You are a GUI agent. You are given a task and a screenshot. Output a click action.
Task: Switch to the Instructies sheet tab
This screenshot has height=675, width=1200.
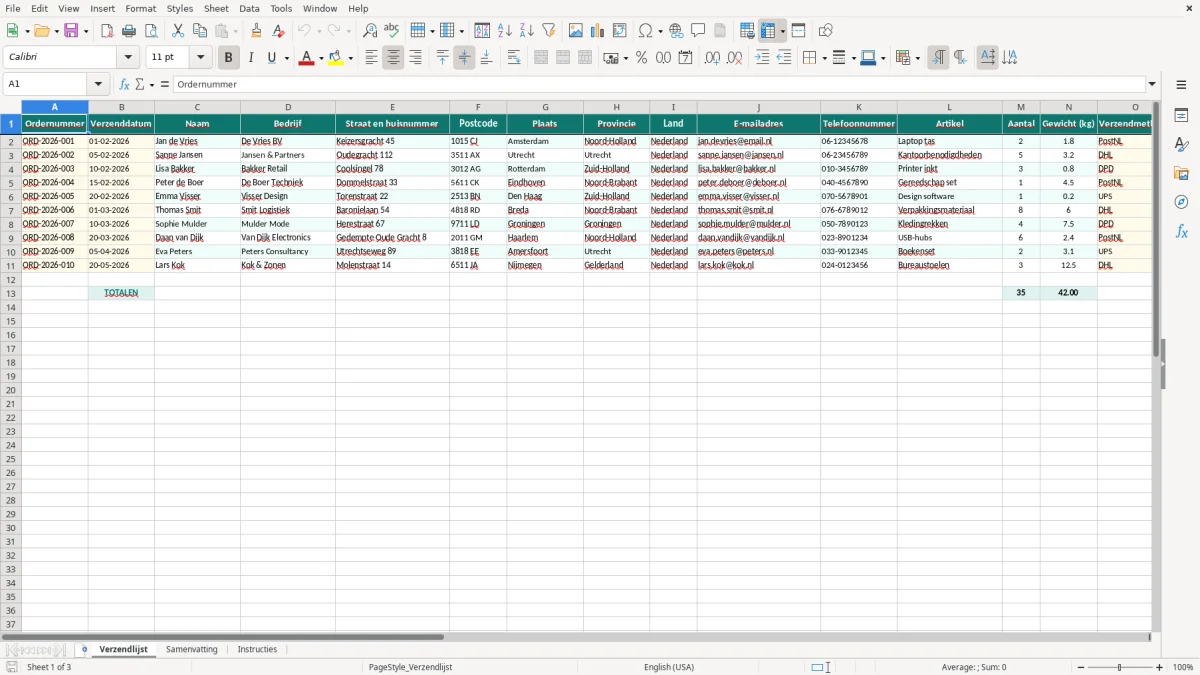click(257, 650)
